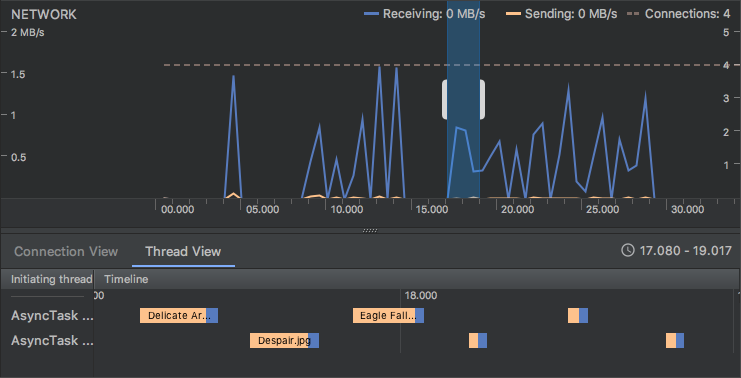Viewport: 741px width, 378px height.
Task: Click the 20.000 mark on timeline axis
Action: coord(517,209)
